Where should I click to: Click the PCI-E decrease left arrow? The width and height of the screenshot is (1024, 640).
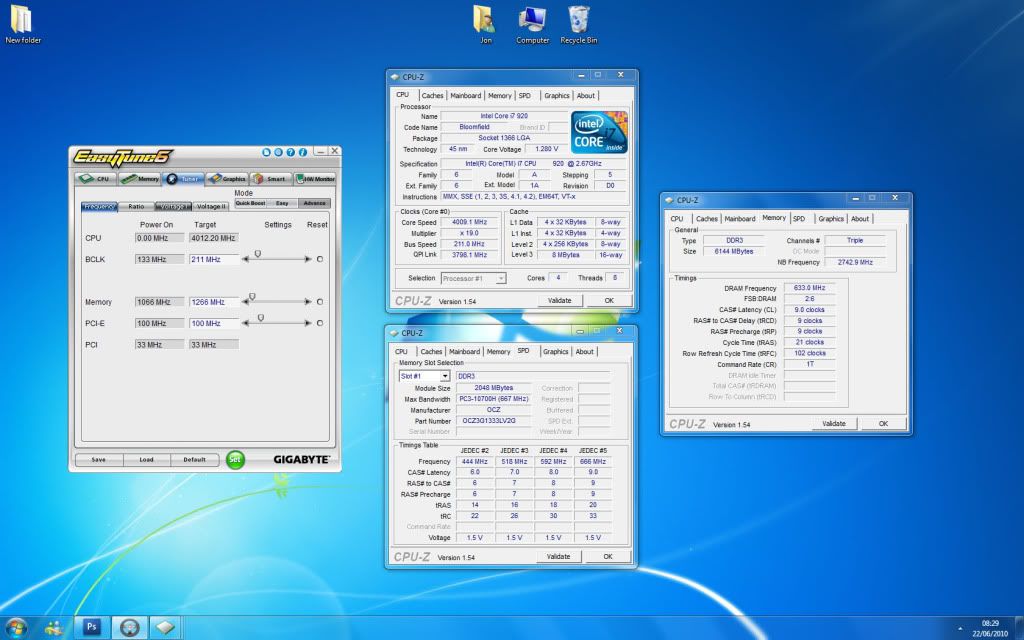point(246,323)
